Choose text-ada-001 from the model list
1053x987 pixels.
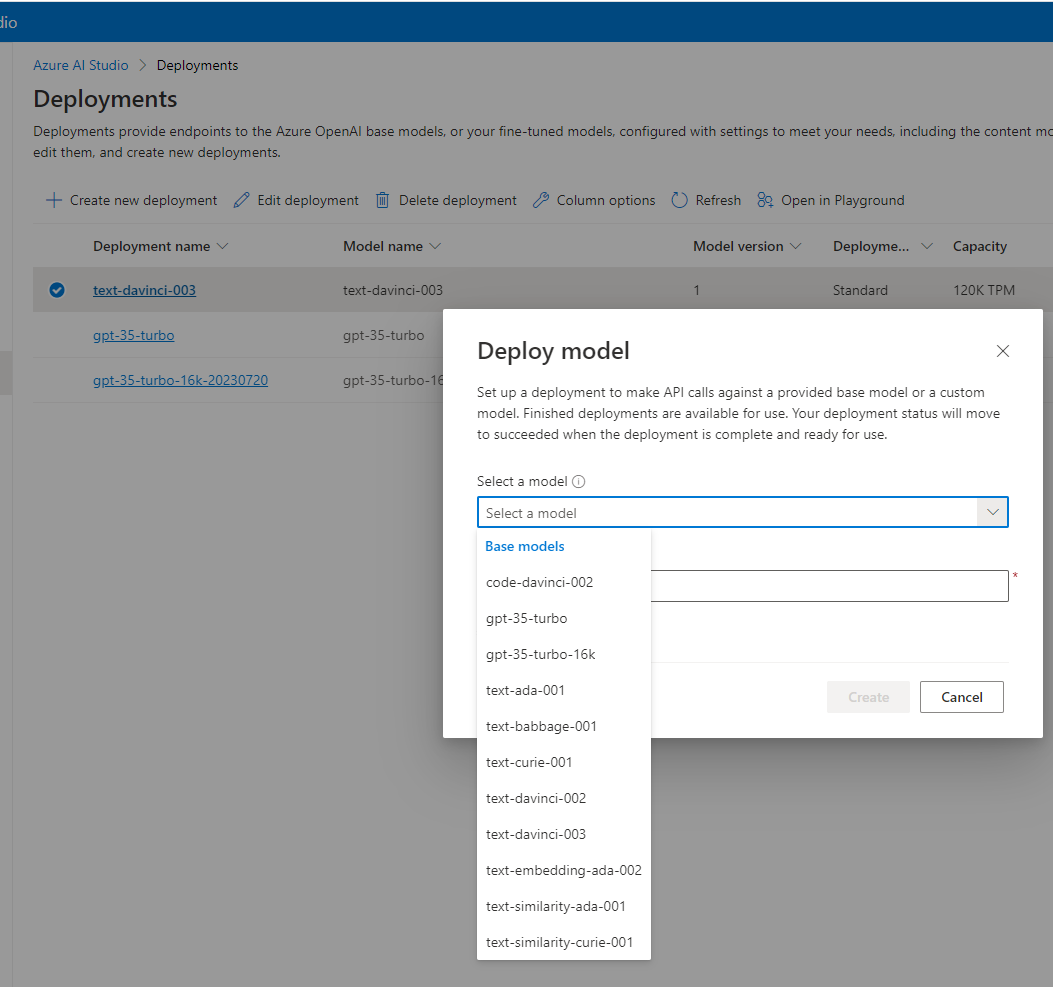click(x=563, y=690)
